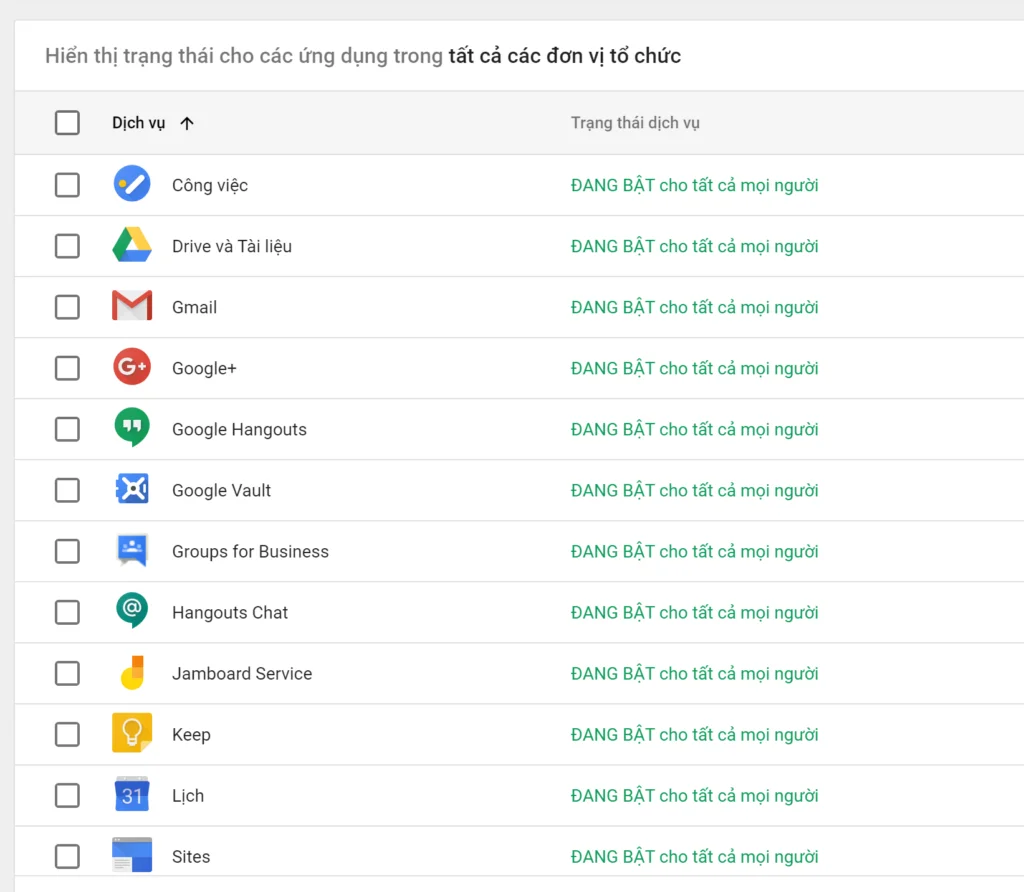The image size is (1024, 892).
Task: Click Google Vault's ĐANG BẬT status
Action: (694, 490)
